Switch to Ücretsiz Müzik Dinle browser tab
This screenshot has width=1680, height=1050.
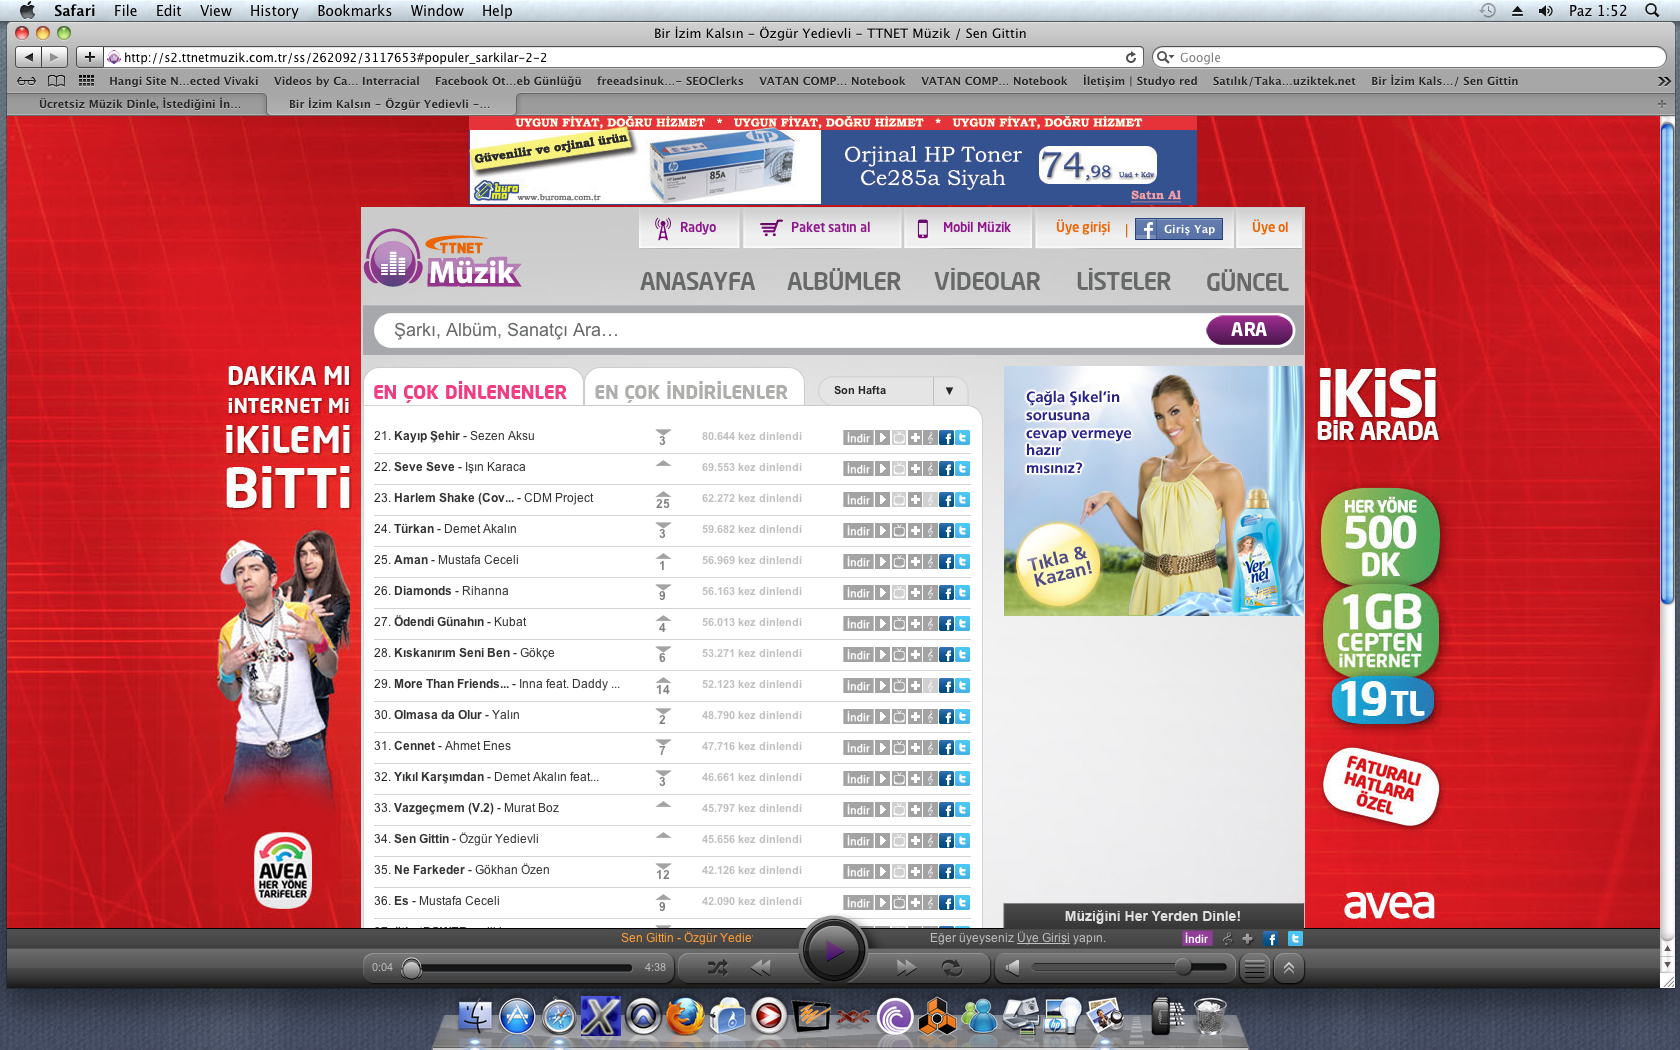click(x=139, y=104)
